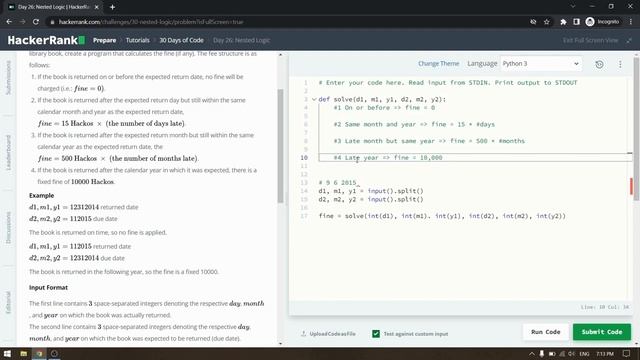Screen dimensions: 640x360
Task: Toggle the browser side panel icon
Action: (x=576, y=22)
